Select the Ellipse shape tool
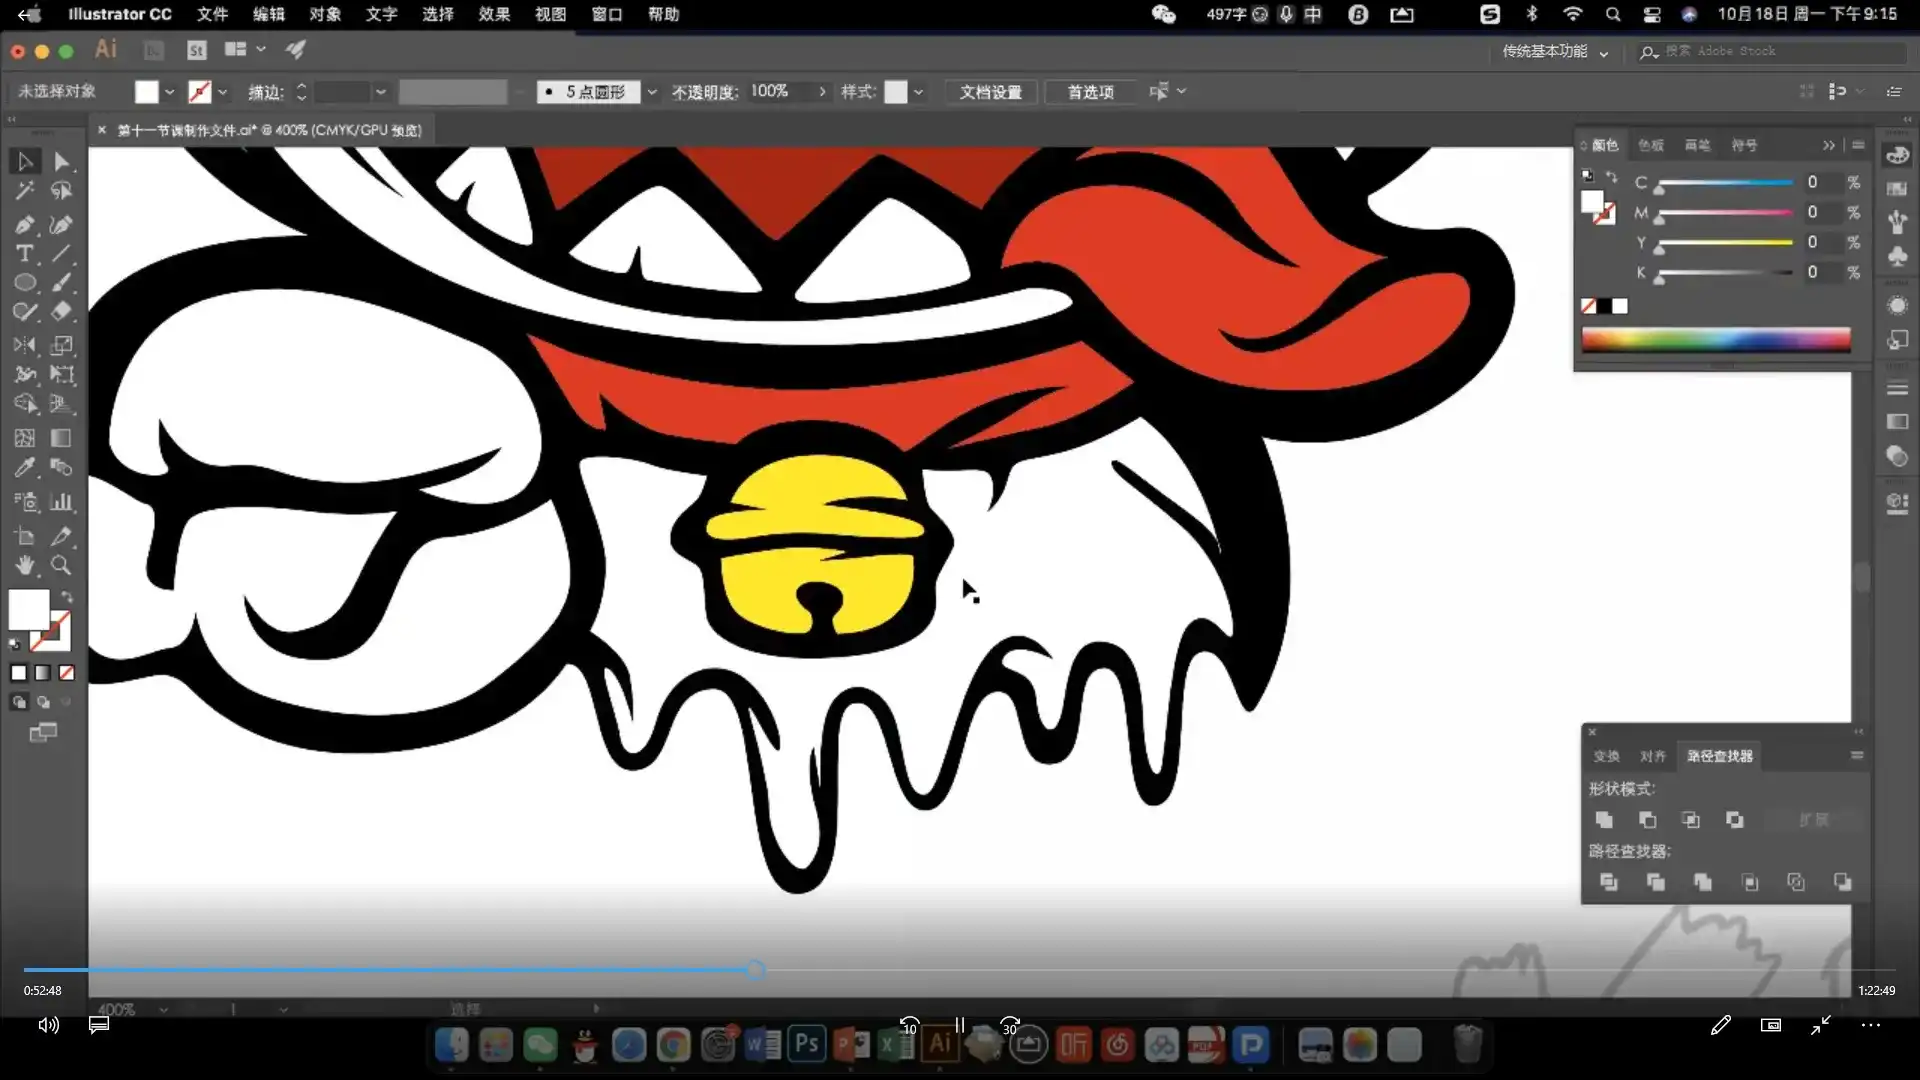The height and width of the screenshot is (1080, 1920). pos(25,283)
